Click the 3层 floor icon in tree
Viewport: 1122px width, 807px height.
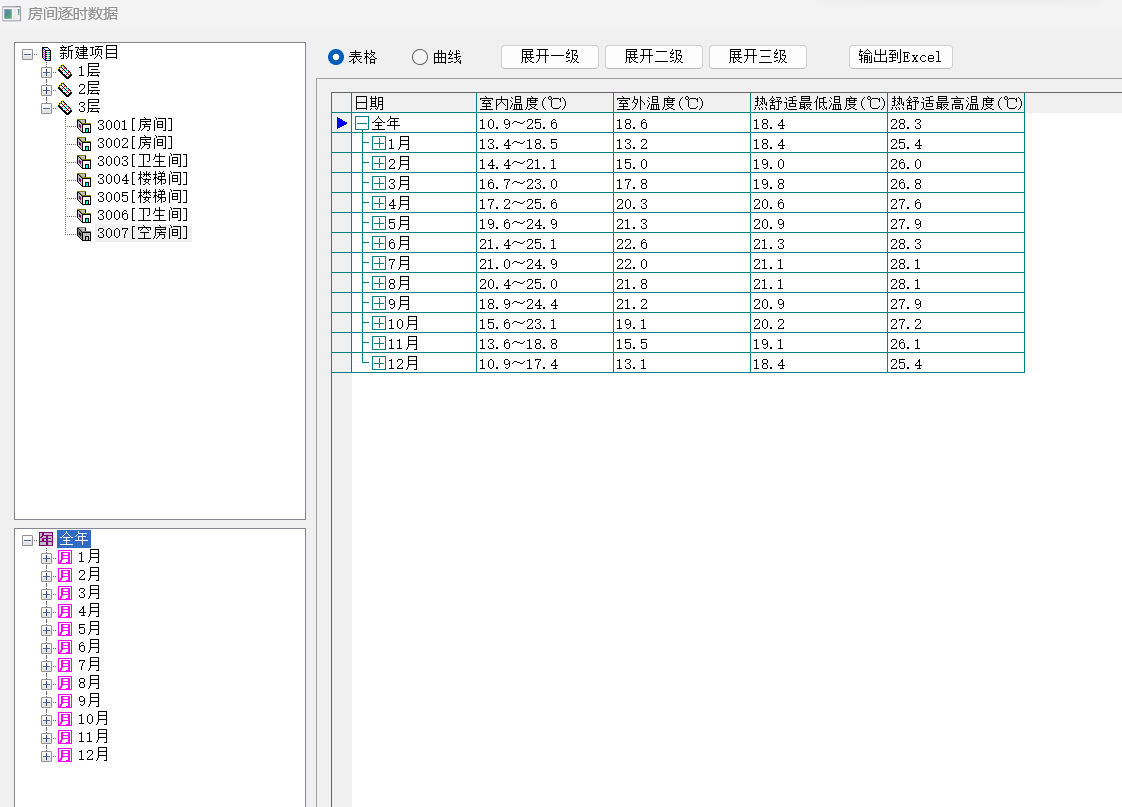pos(65,108)
